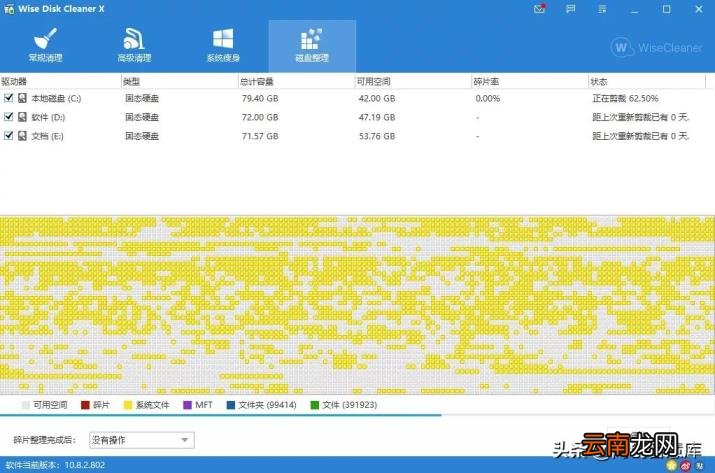715x473 pixels.
Task: Click the 0.00% fragmentation rate value
Action: click(487, 98)
